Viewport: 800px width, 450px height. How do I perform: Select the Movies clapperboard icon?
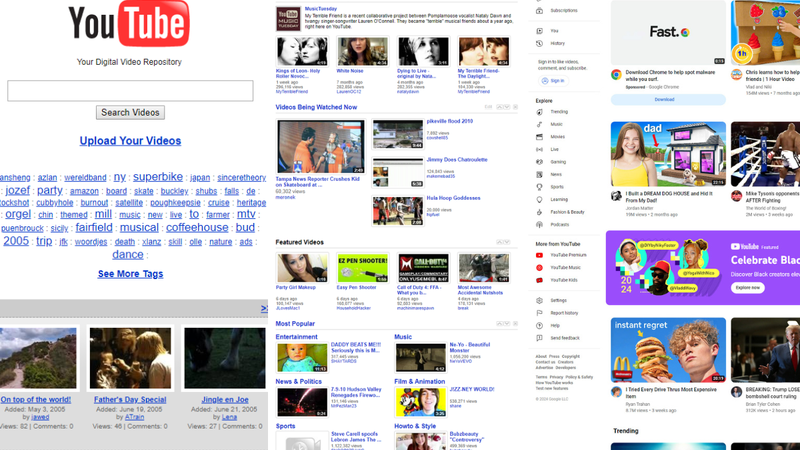click(x=539, y=137)
